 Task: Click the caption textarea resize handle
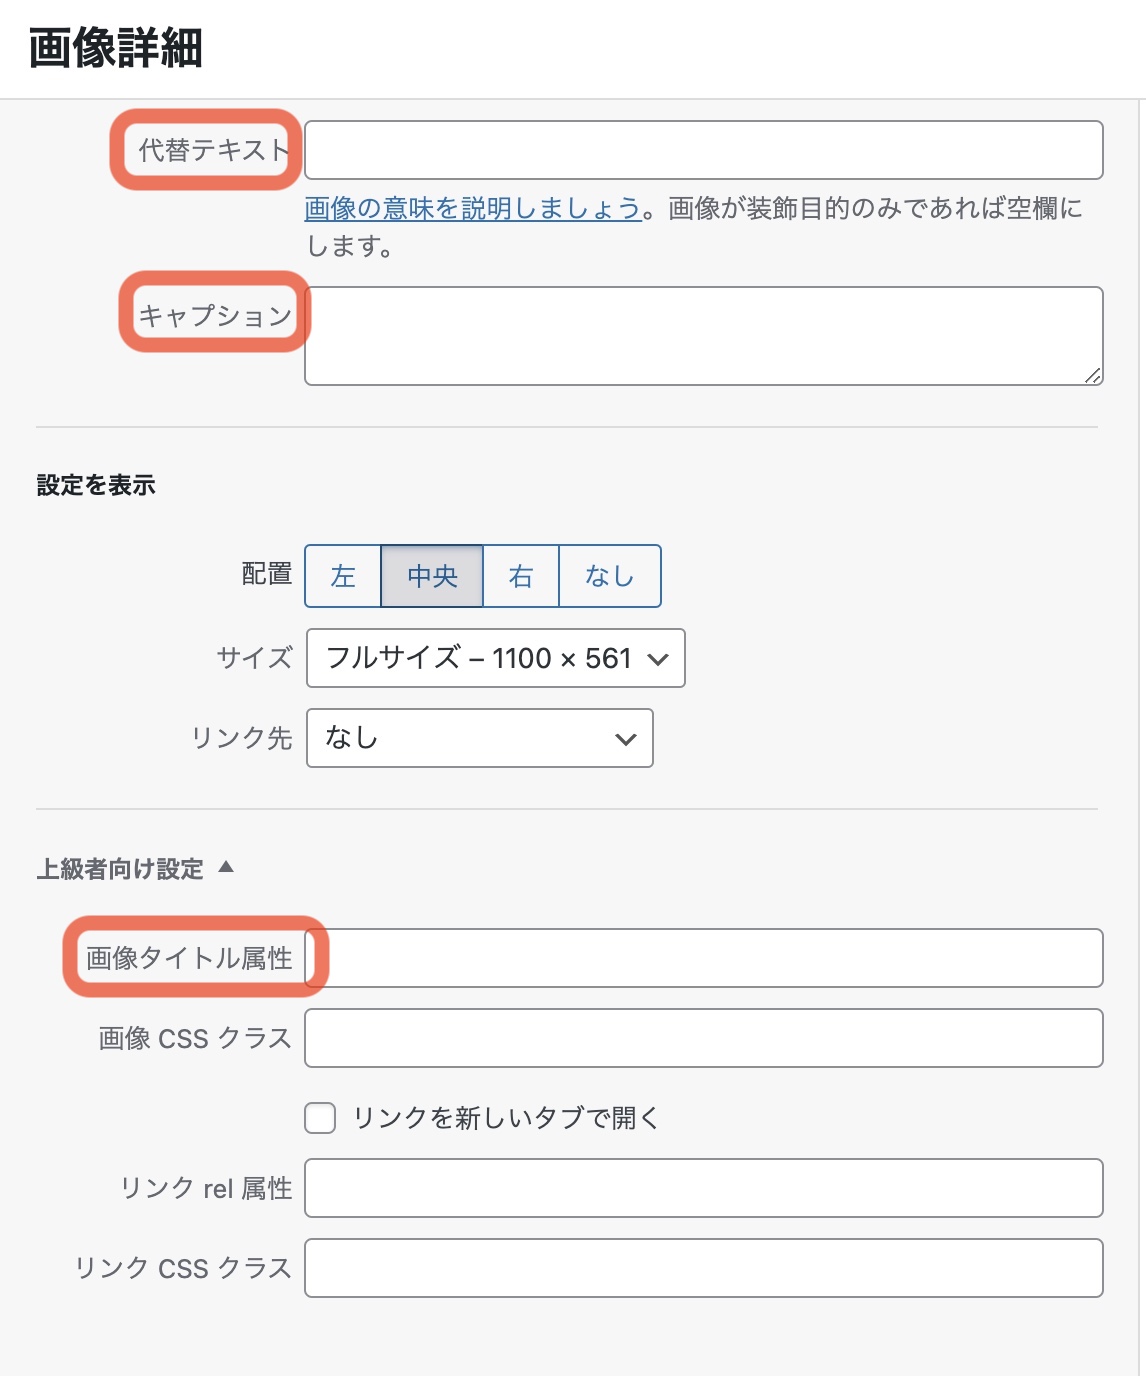(1093, 375)
